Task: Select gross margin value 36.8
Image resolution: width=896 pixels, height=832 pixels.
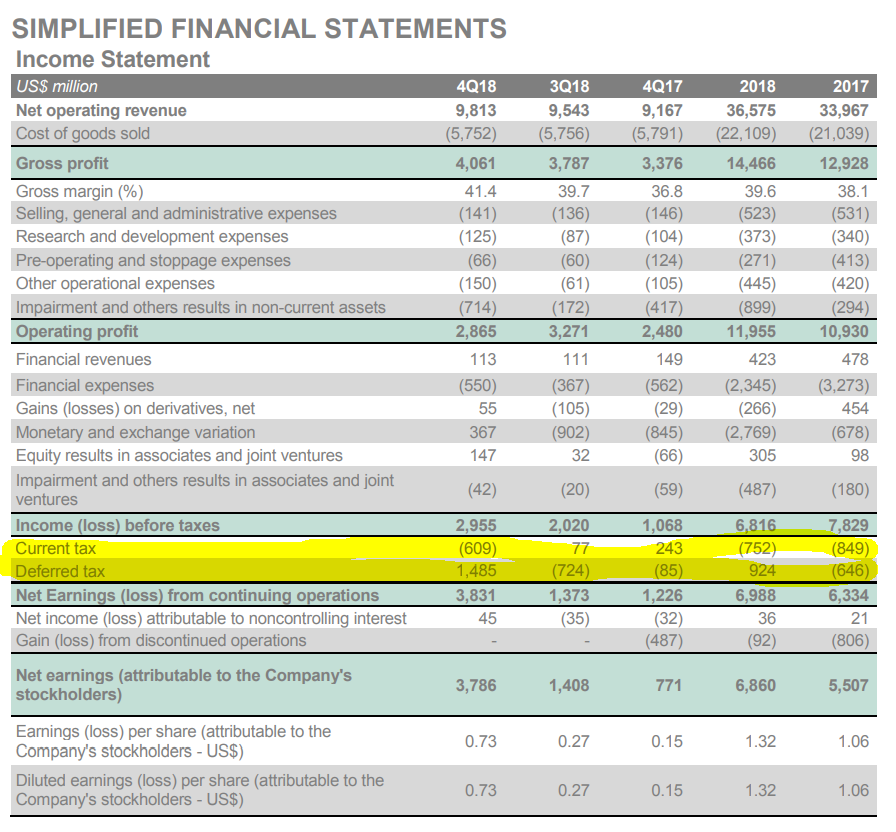Action: coord(667,191)
